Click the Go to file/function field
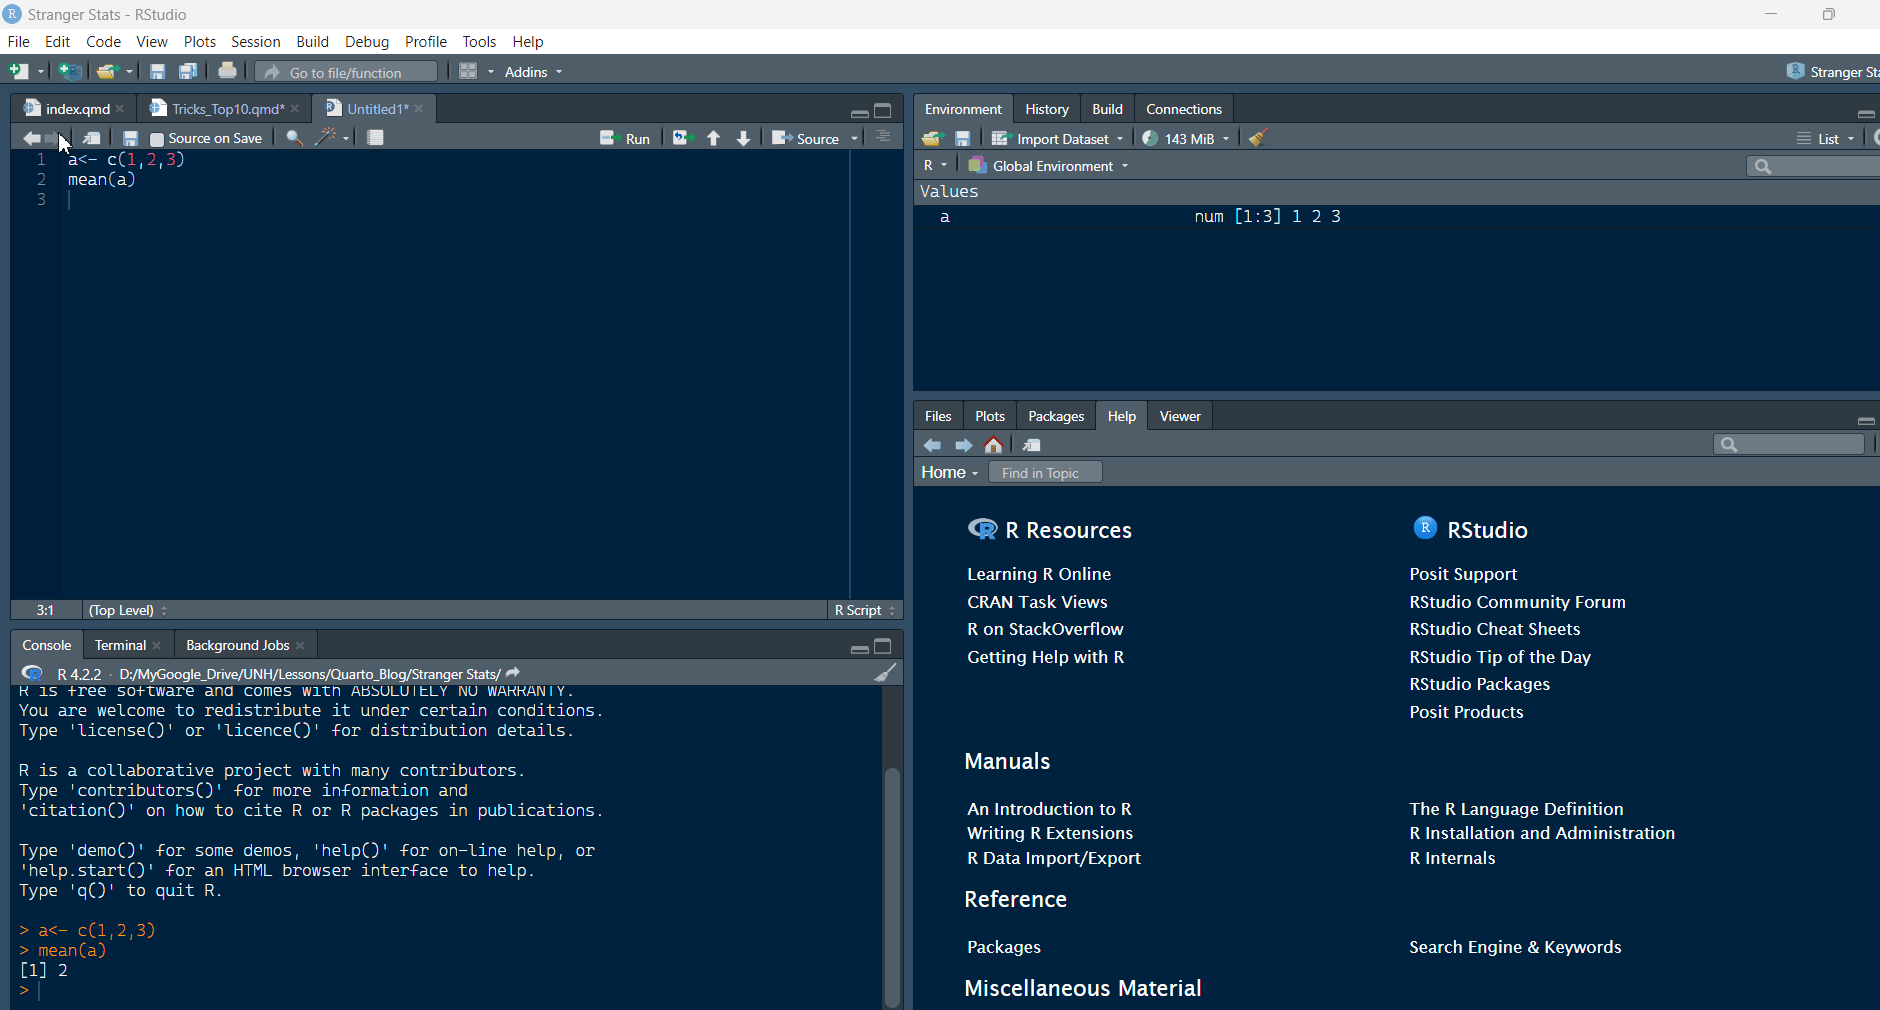The height and width of the screenshot is (1010, 1880). (346, 72)
